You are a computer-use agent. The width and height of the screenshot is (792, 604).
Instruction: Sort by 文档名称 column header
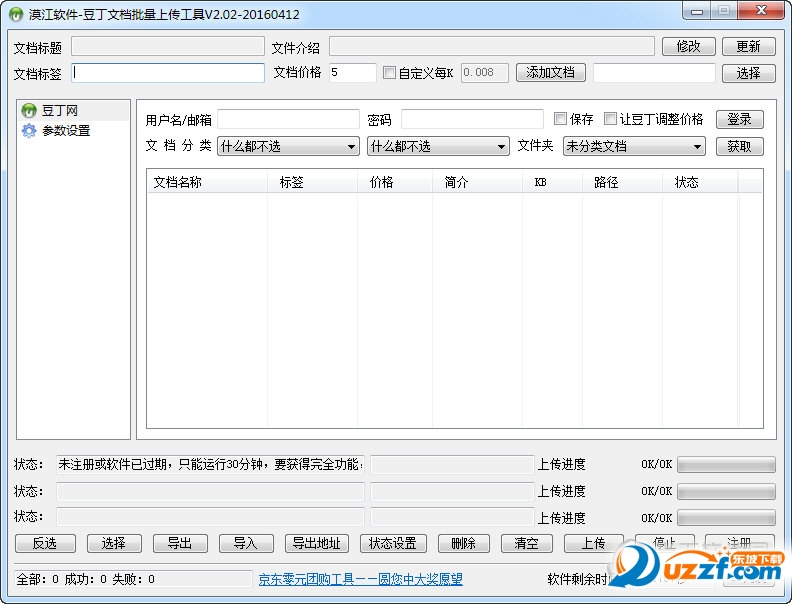[x=207, y=182]
